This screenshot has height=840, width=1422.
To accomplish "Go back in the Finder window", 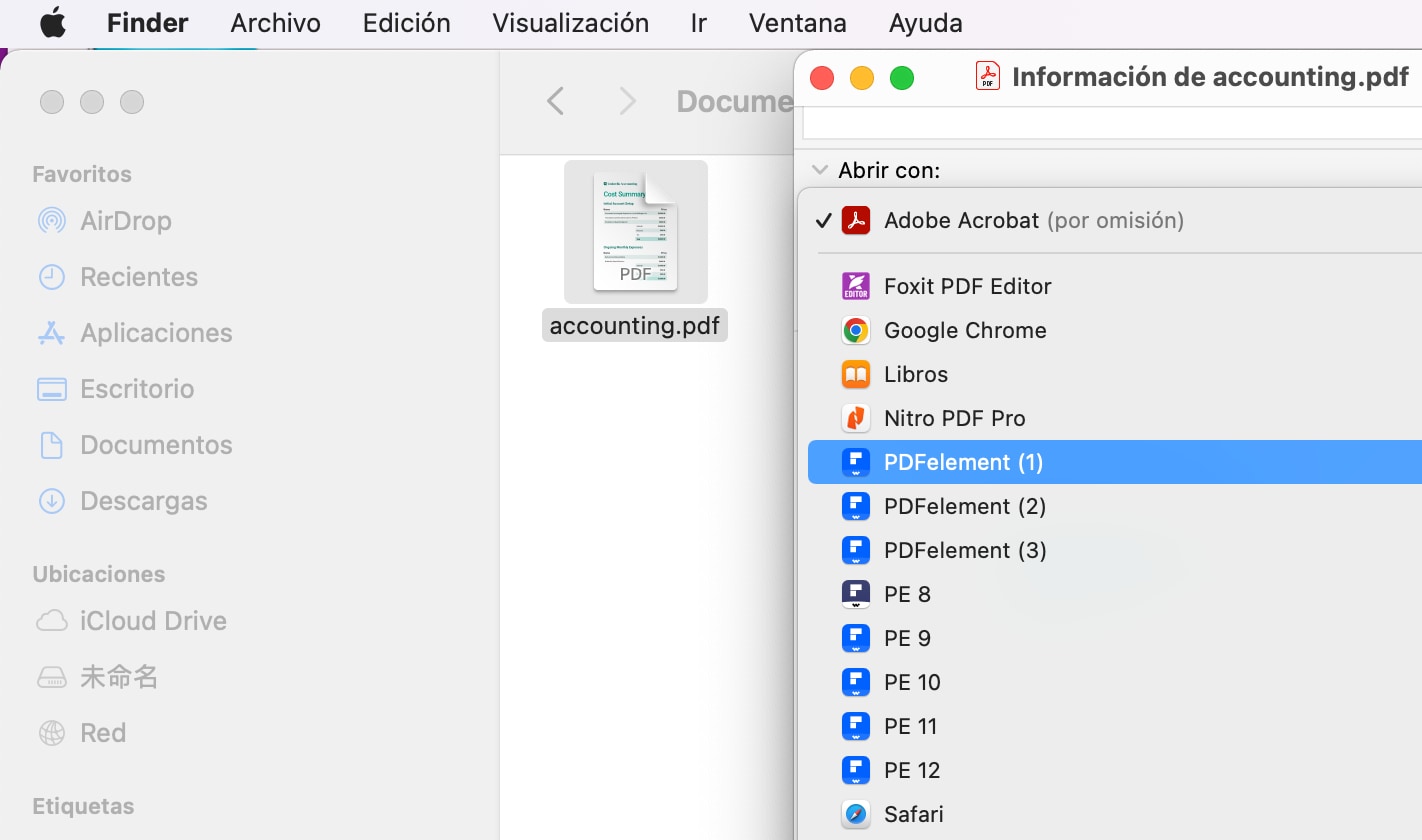I will (556, 101).
